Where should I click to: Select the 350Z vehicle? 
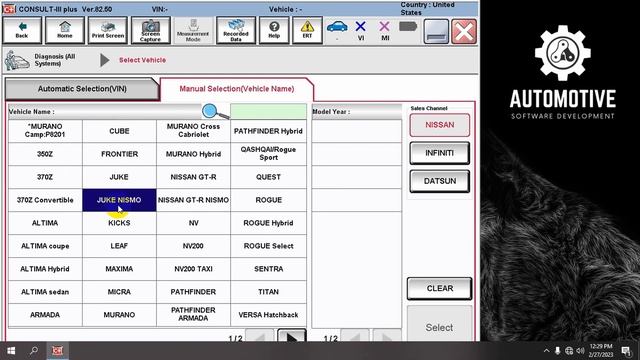(45, 154)
